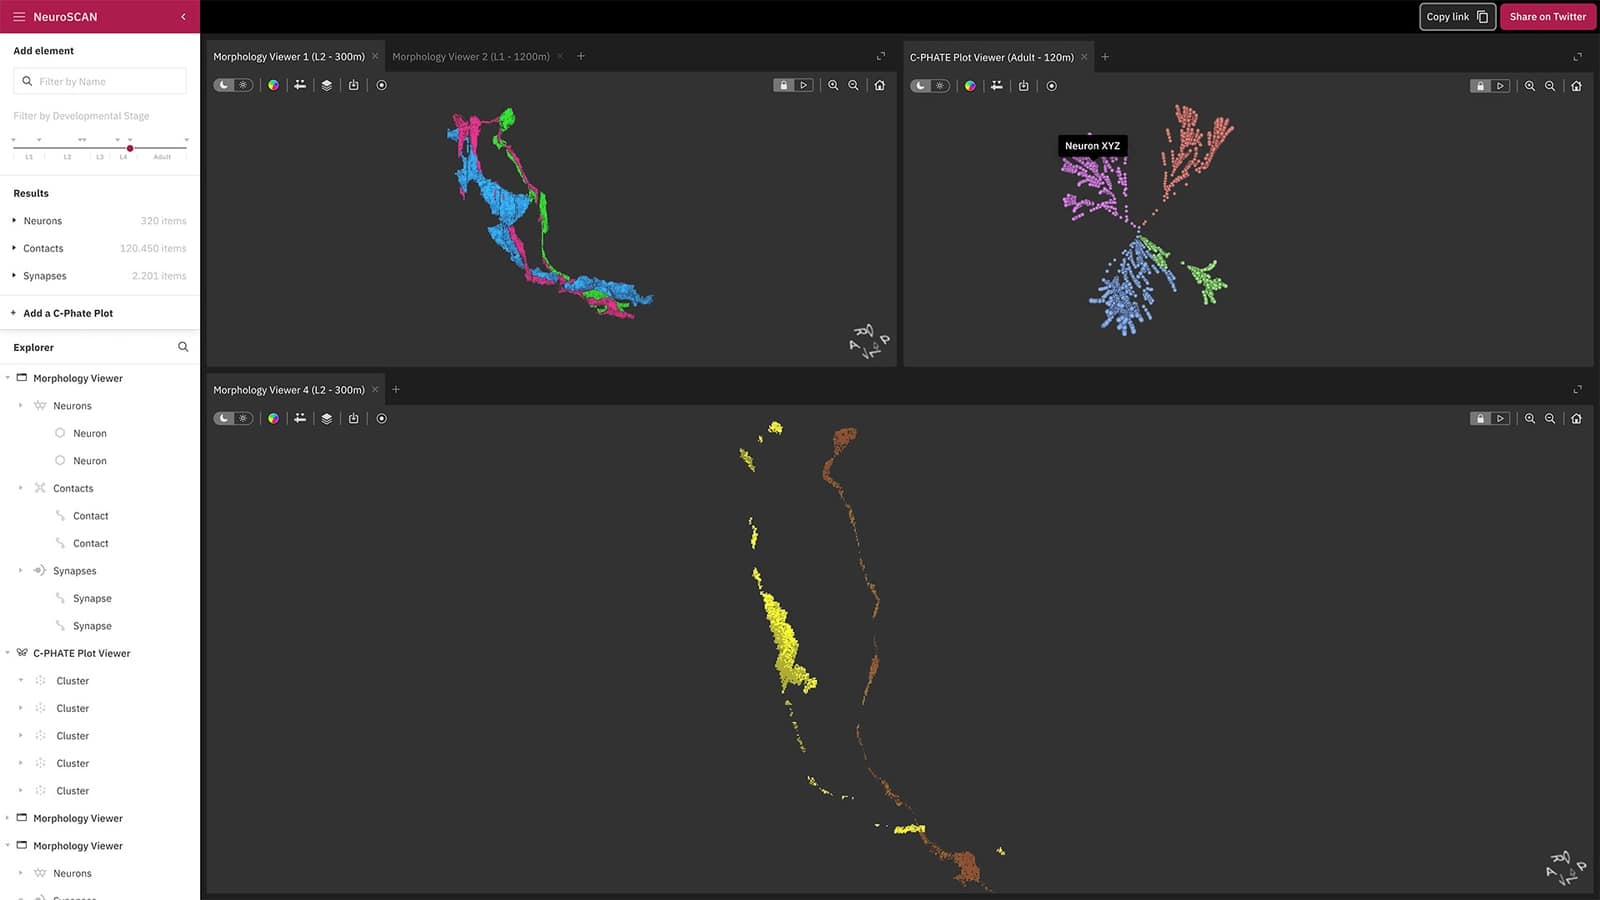Open the settings sliders icon in the C-PHATE viewer
Image resolution: width=1600 pixels, height=900 pixels.
(996, 86)
